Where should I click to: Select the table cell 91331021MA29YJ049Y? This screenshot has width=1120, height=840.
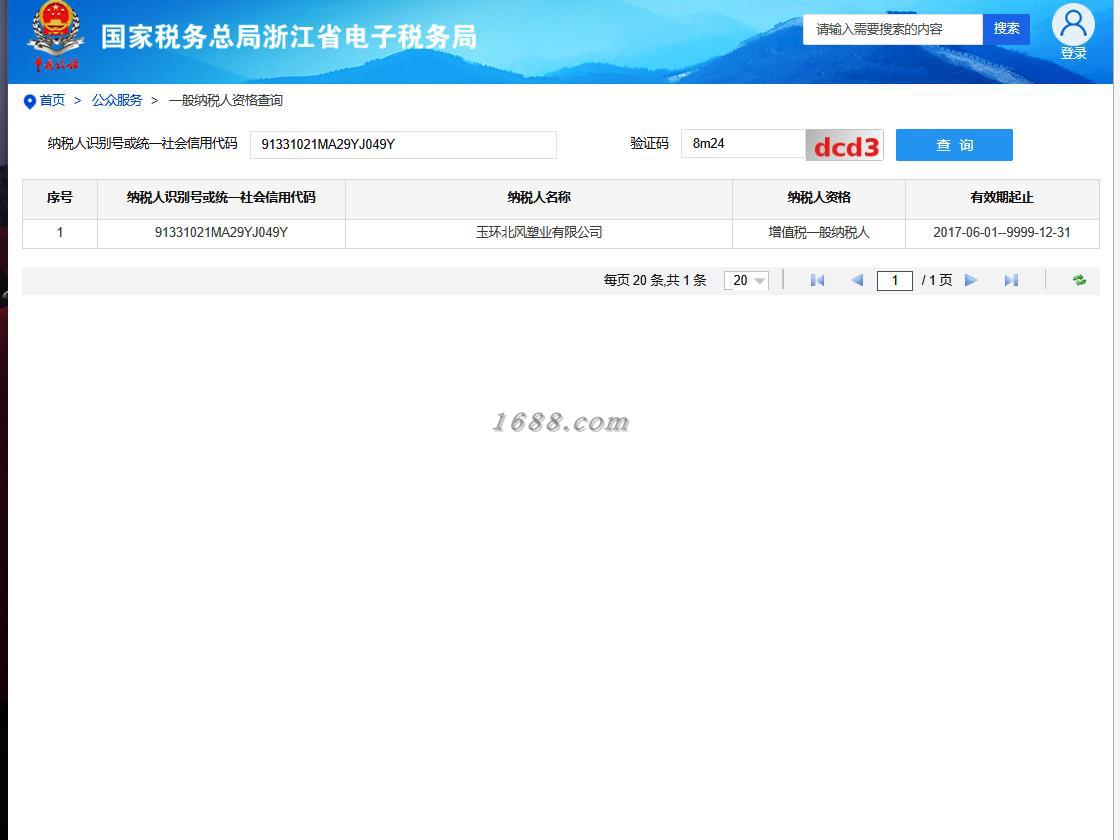point(221,233)
